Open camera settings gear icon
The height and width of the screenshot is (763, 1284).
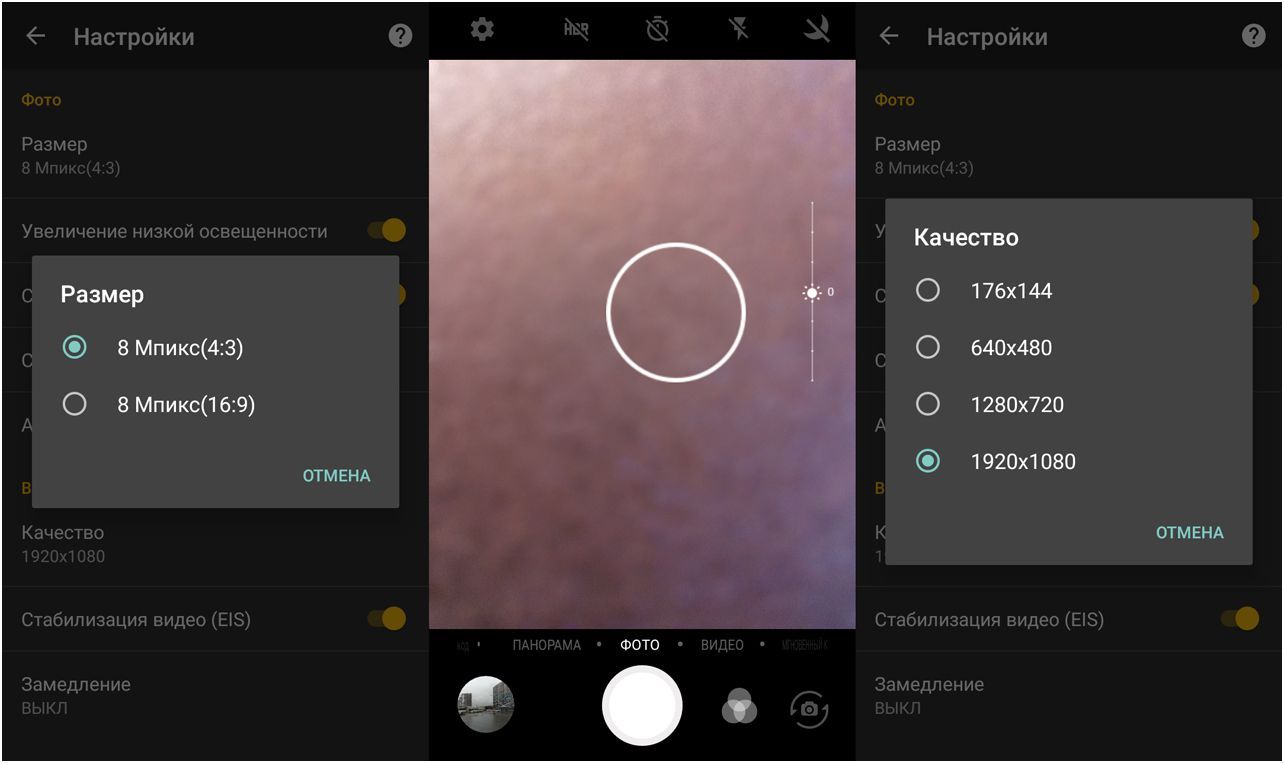pos(482,30)
